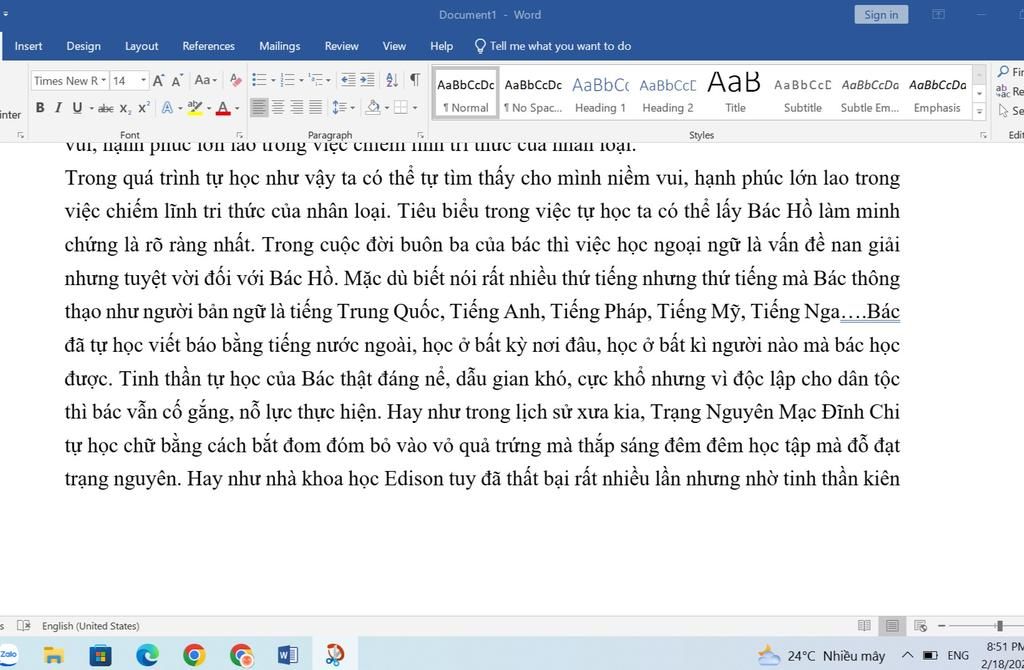Viewport: 1024px width, 670px height.
Task: Apply red font color
Action: (x=223, y=108)
